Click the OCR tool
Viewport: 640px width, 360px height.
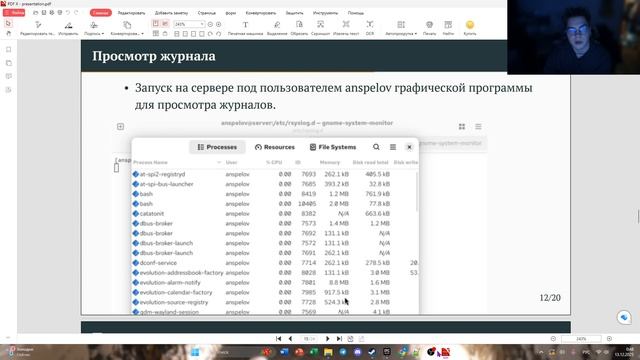(x=370, y=28)
